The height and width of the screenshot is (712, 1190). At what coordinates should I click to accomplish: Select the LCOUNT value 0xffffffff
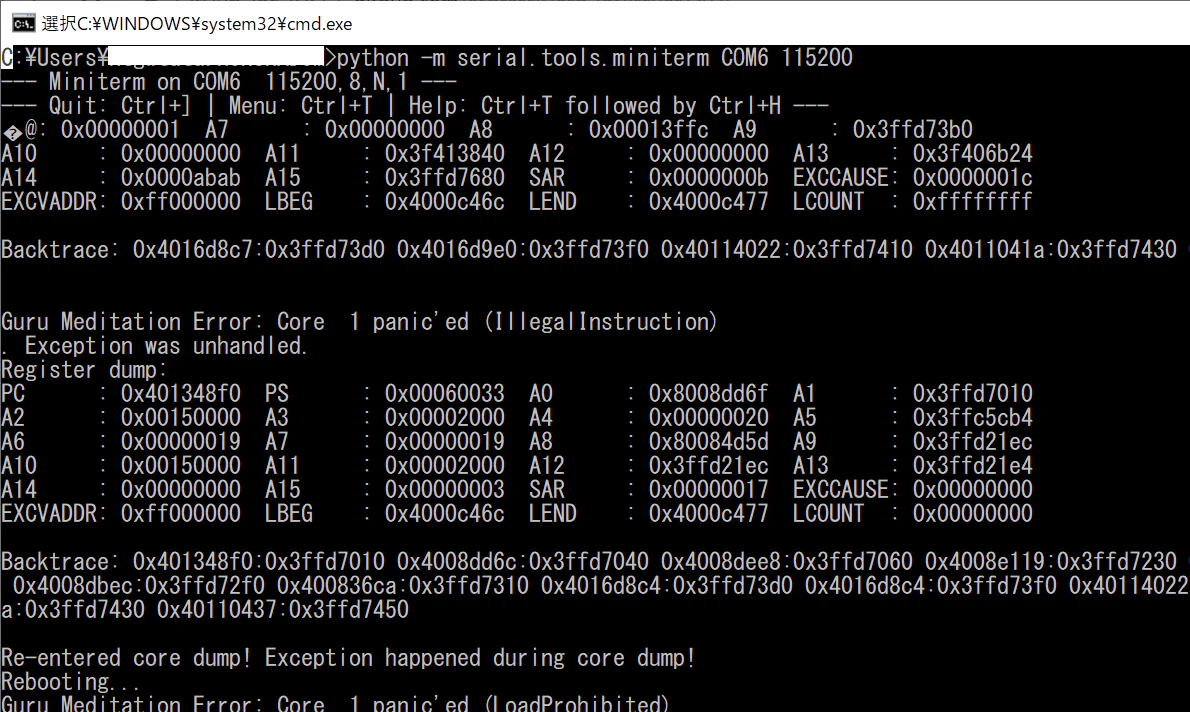[x=972, y=202]
